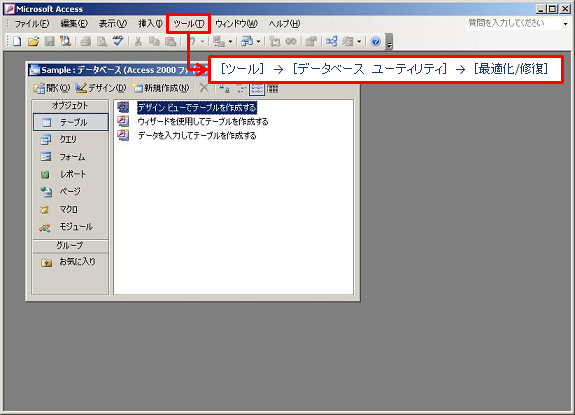Click the デザイン(D) button

(x=101, y=88)
